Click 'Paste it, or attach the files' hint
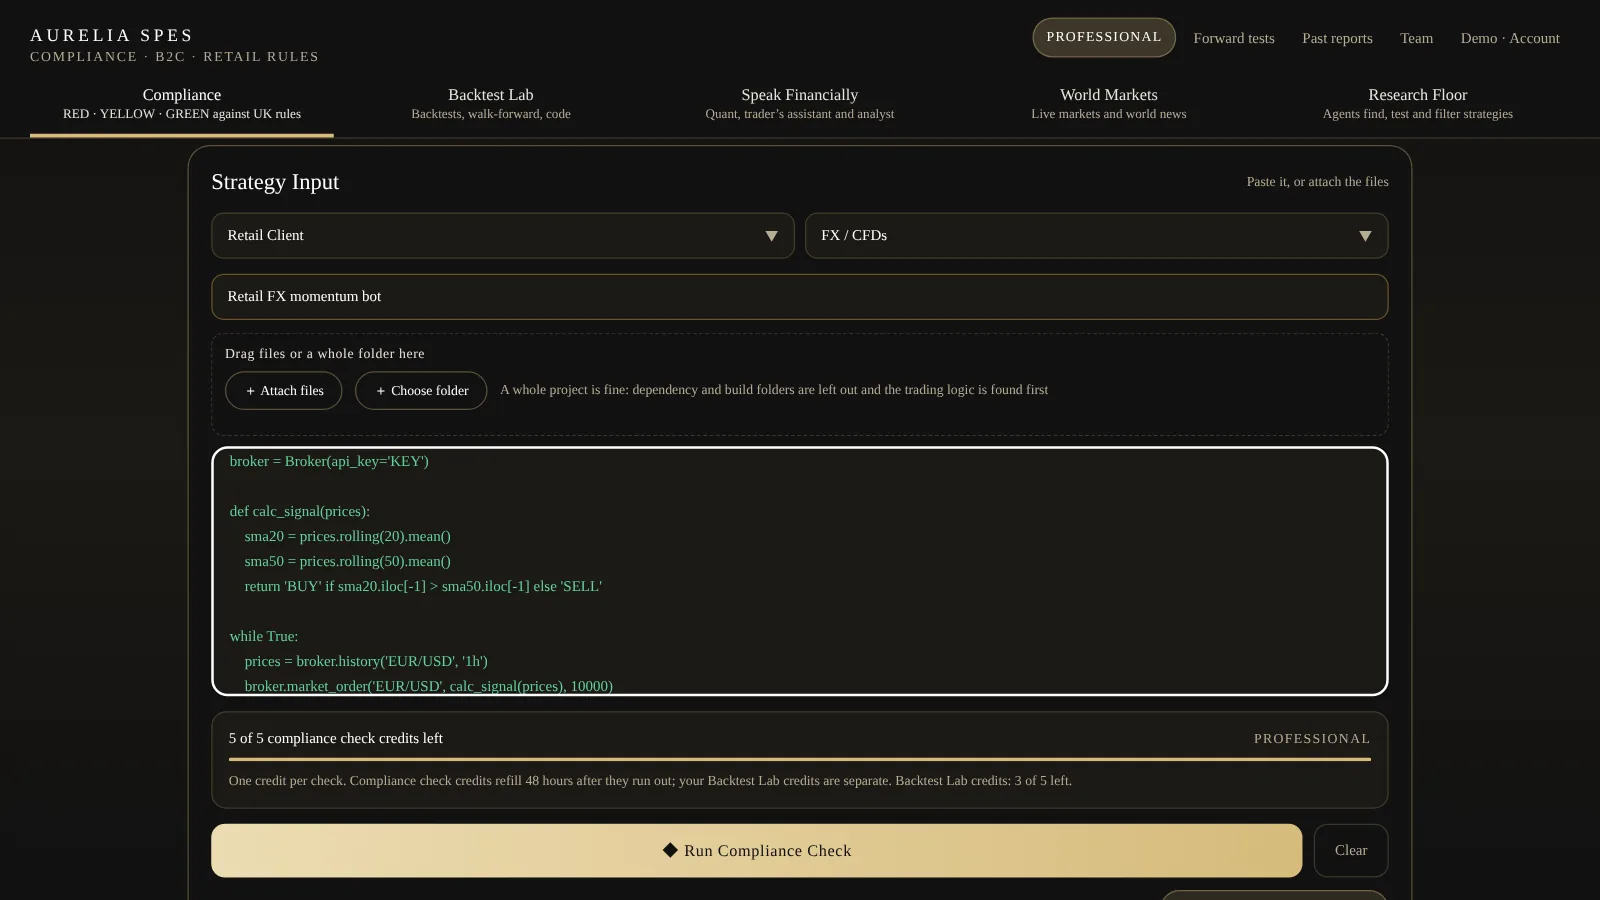Image resolution: width=1600 pixels, height=900 pixels. [x=1317, y=182]
